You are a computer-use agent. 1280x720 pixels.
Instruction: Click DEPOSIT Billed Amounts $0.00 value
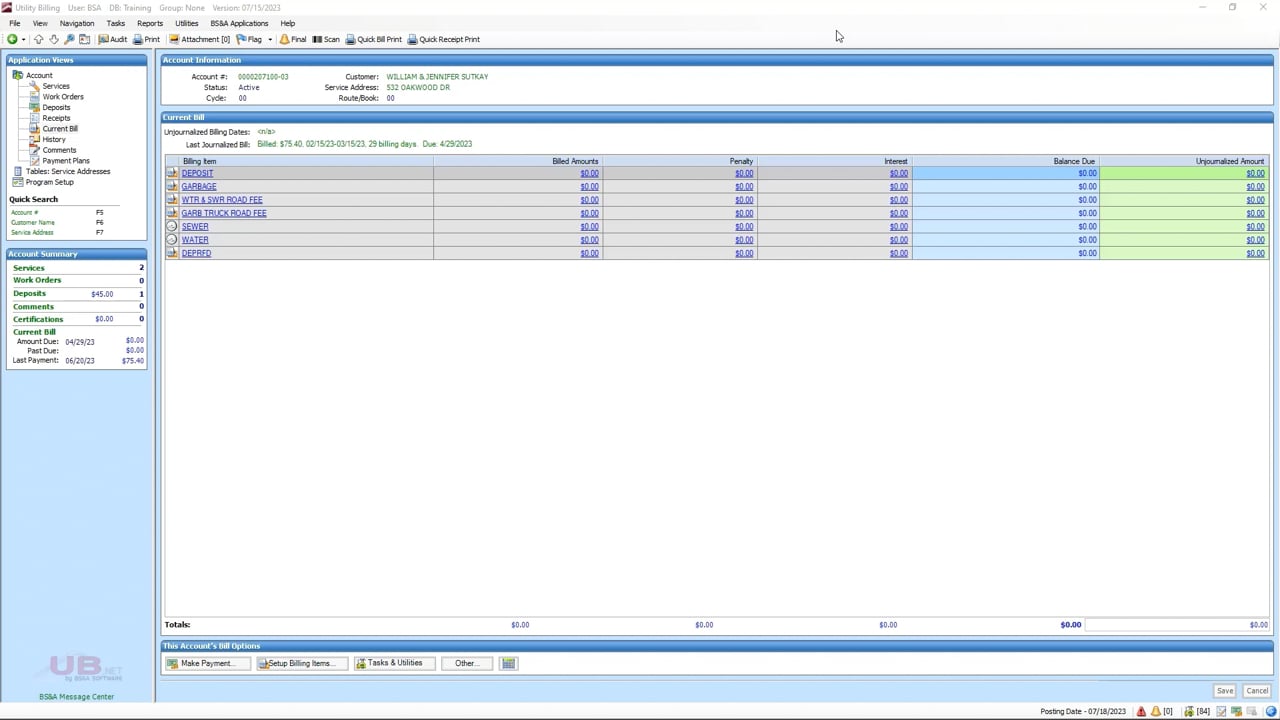pyautogui.click(x=589, y=173)
